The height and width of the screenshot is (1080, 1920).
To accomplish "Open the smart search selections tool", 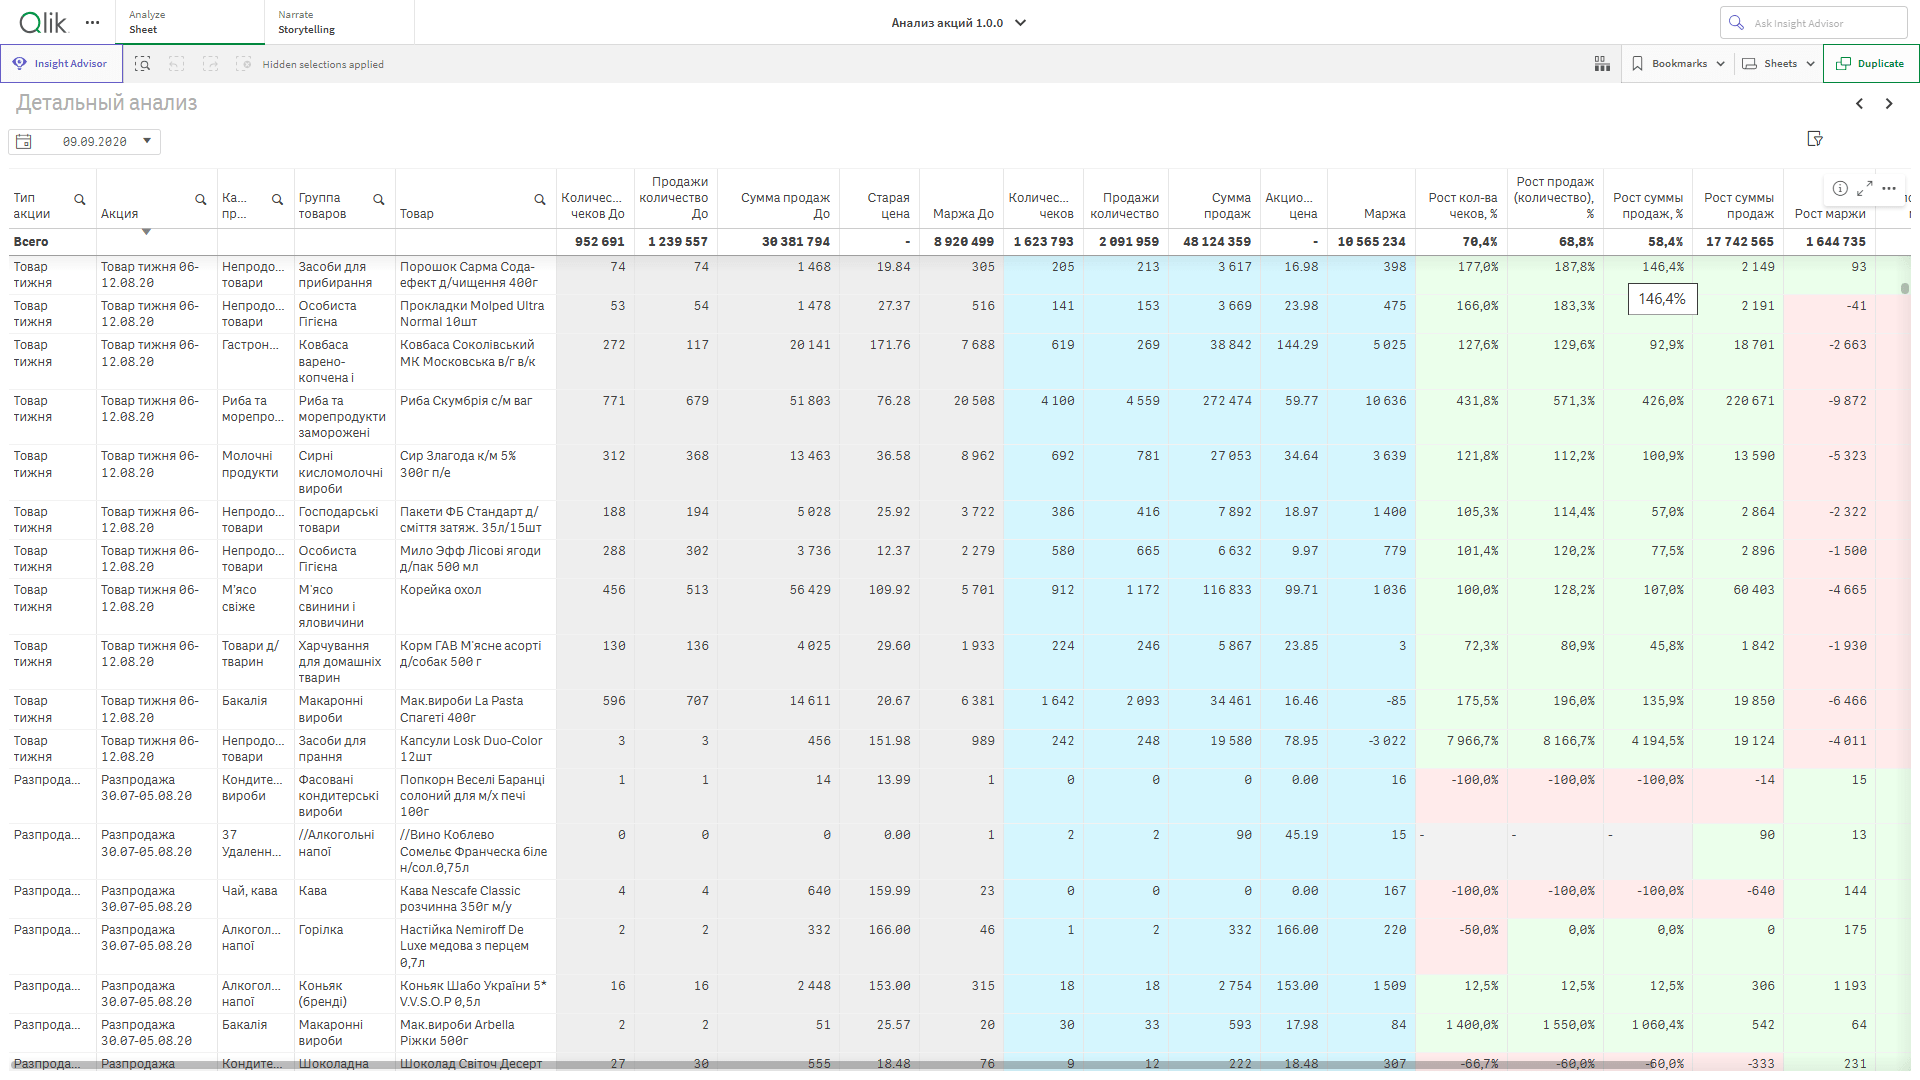I will (x=143, y=64).
